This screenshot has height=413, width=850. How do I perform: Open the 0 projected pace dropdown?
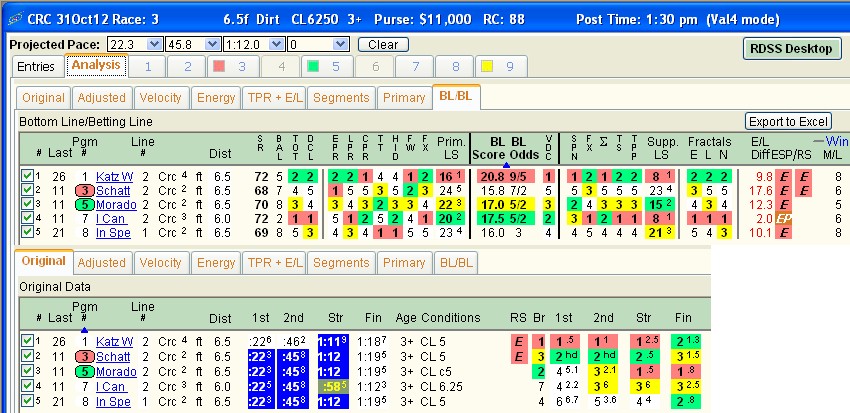coord(341,44)
